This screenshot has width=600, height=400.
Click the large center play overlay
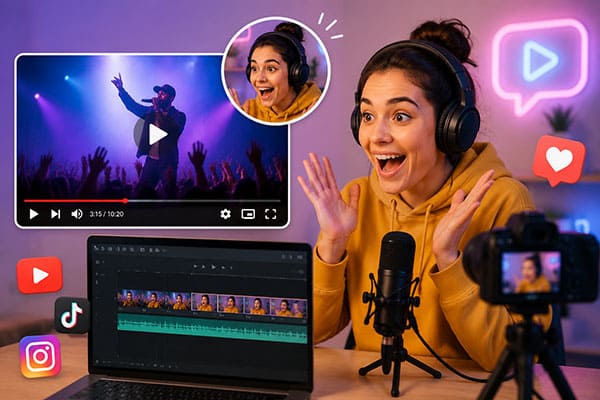coord(154,134)
